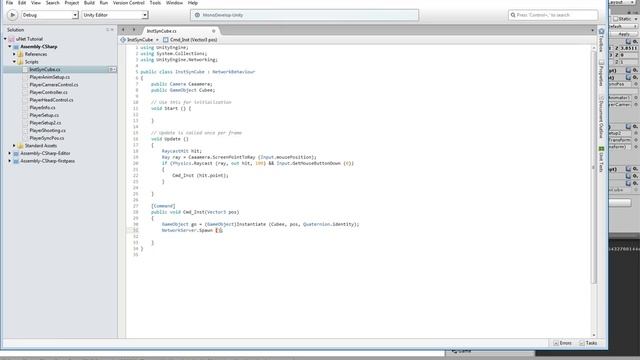
Task: Focus the 'Press Control+,' search field
Action: [x=553, y=15]
